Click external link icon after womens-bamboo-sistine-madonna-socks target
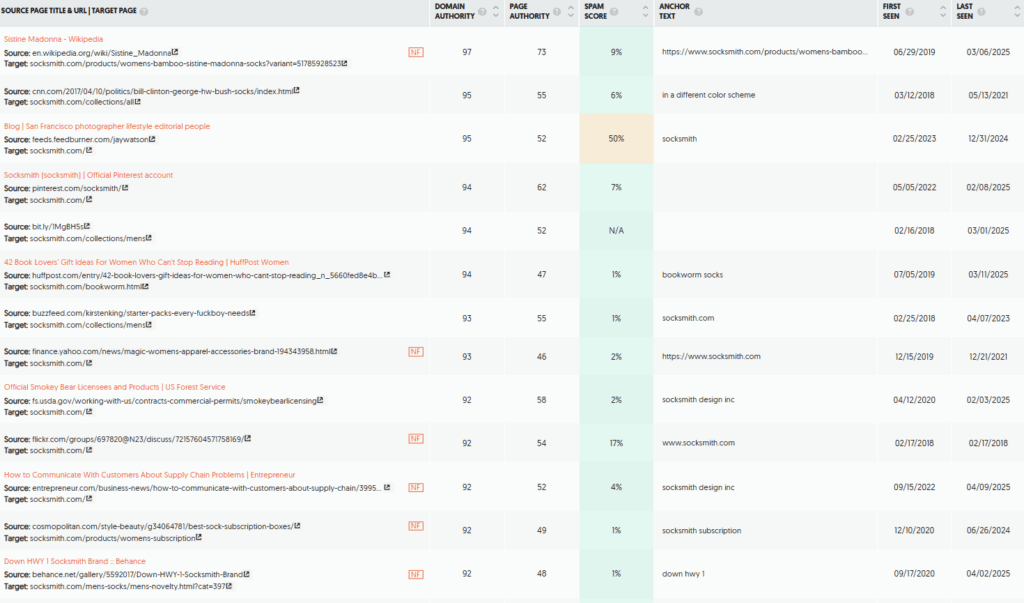Viewport: 1024px width, 603px height. click(x=344, y=63)
